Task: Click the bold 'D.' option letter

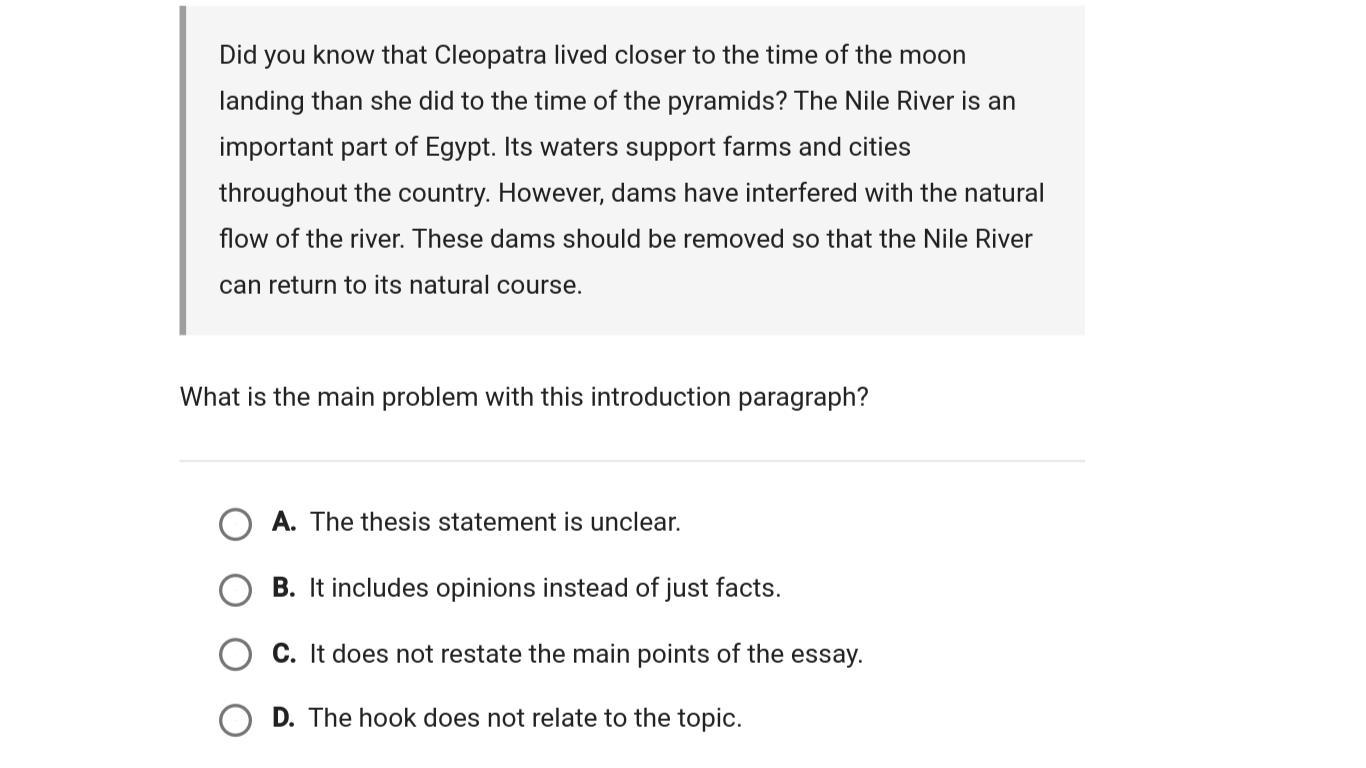Action: [284, 718]
